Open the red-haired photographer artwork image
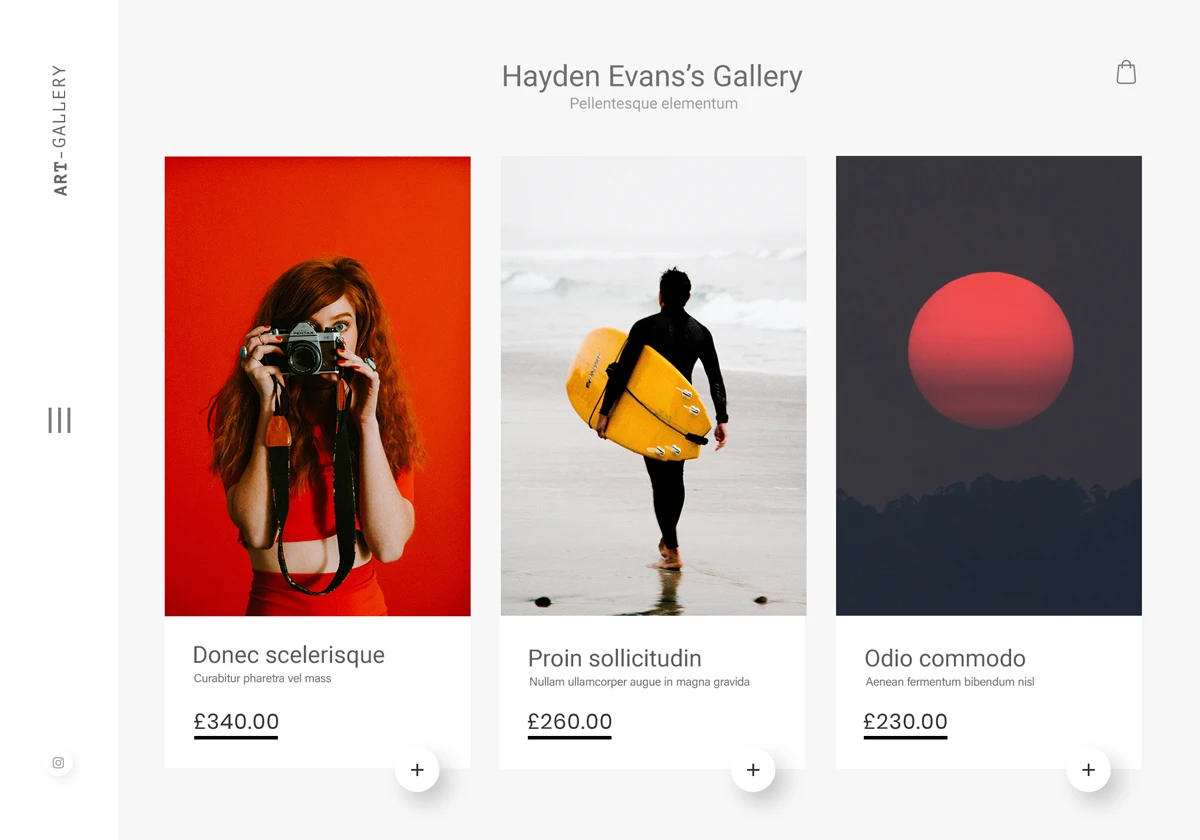Screen dimensions: 1200x840 317,385
